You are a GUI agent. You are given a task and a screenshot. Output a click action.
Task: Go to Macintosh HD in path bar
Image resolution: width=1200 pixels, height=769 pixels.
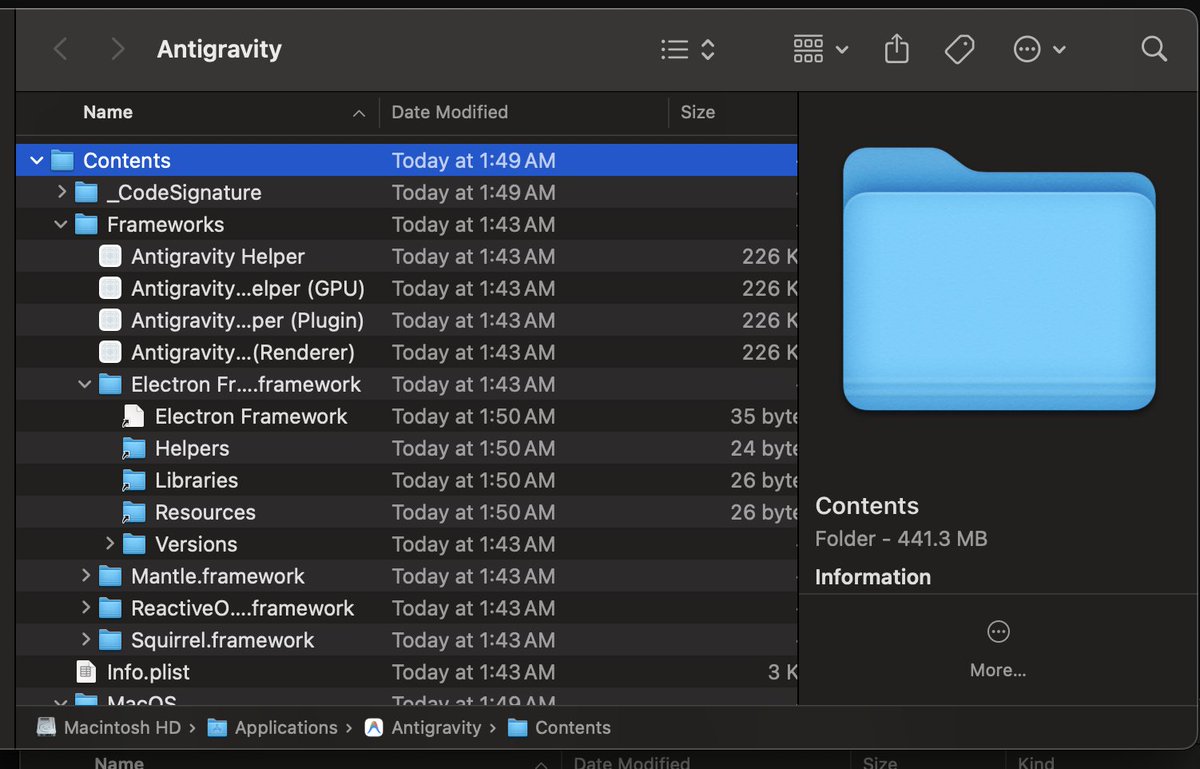click(x=110, y=728)
